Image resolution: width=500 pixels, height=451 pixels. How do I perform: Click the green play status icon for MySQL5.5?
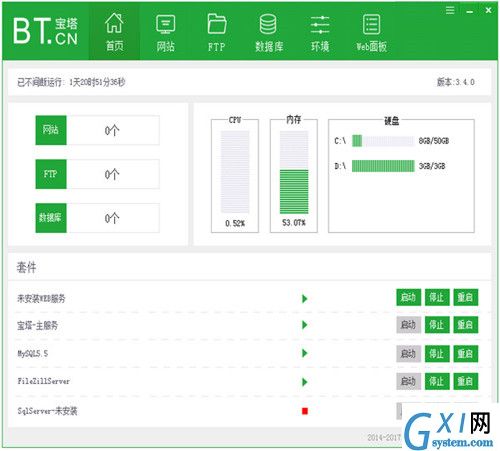(305, 353)
